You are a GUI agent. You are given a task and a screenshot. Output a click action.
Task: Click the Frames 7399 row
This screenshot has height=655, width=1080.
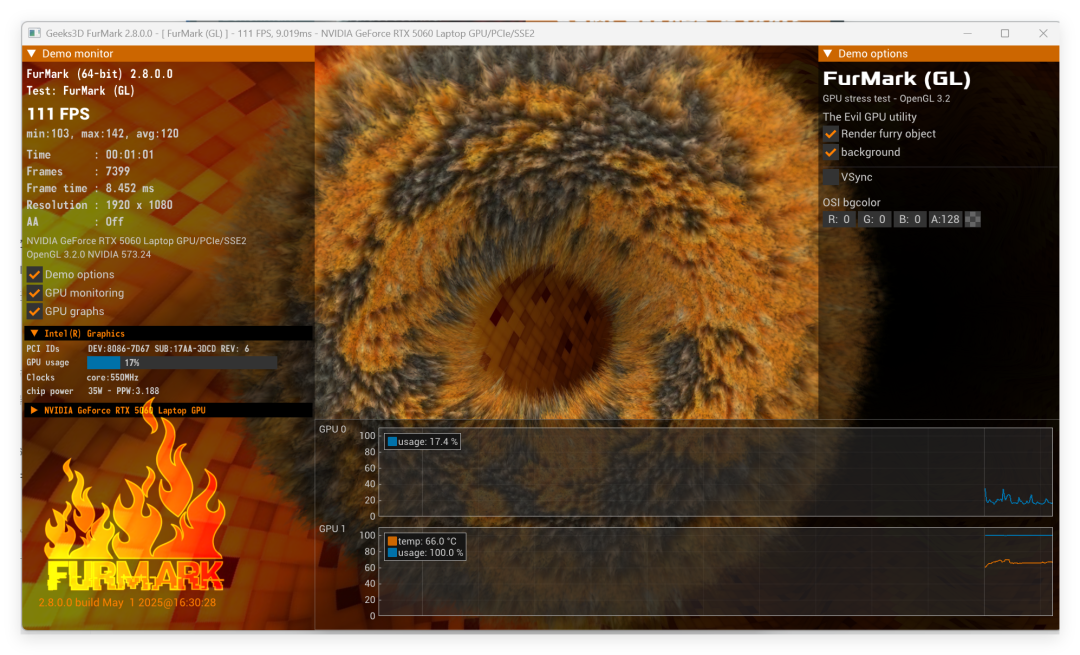pyautogui.click(x=78, y=171)
